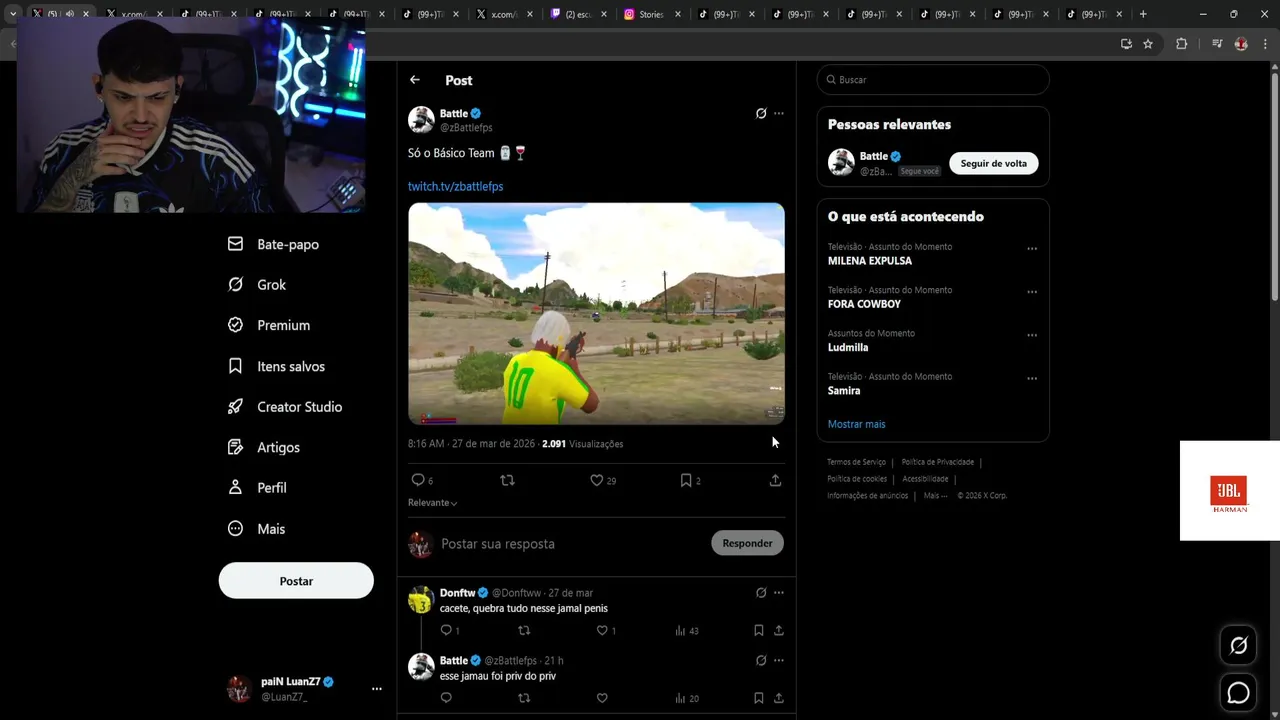
Task: Reply to Battle's comment 'esse jamau foi priv'
Action: (446, 698)
